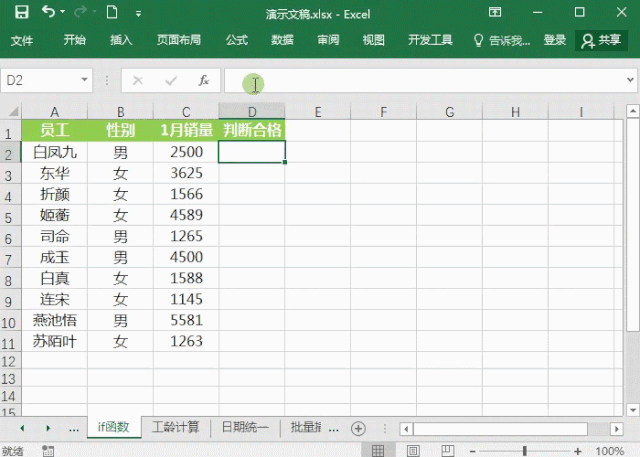640x457 pixels.
Task: Open the 数据 ribbon tab
Action: 282,40
